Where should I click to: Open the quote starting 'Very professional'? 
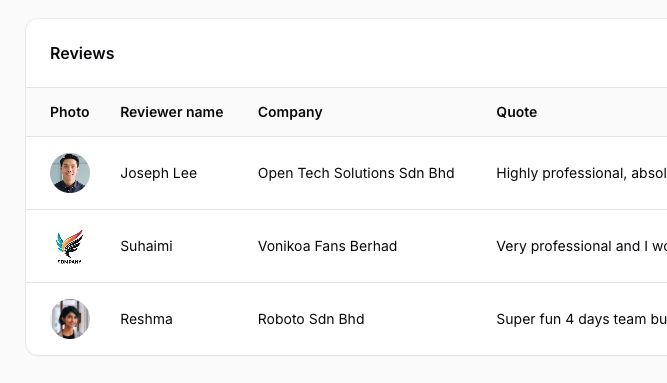coord(581,246)
